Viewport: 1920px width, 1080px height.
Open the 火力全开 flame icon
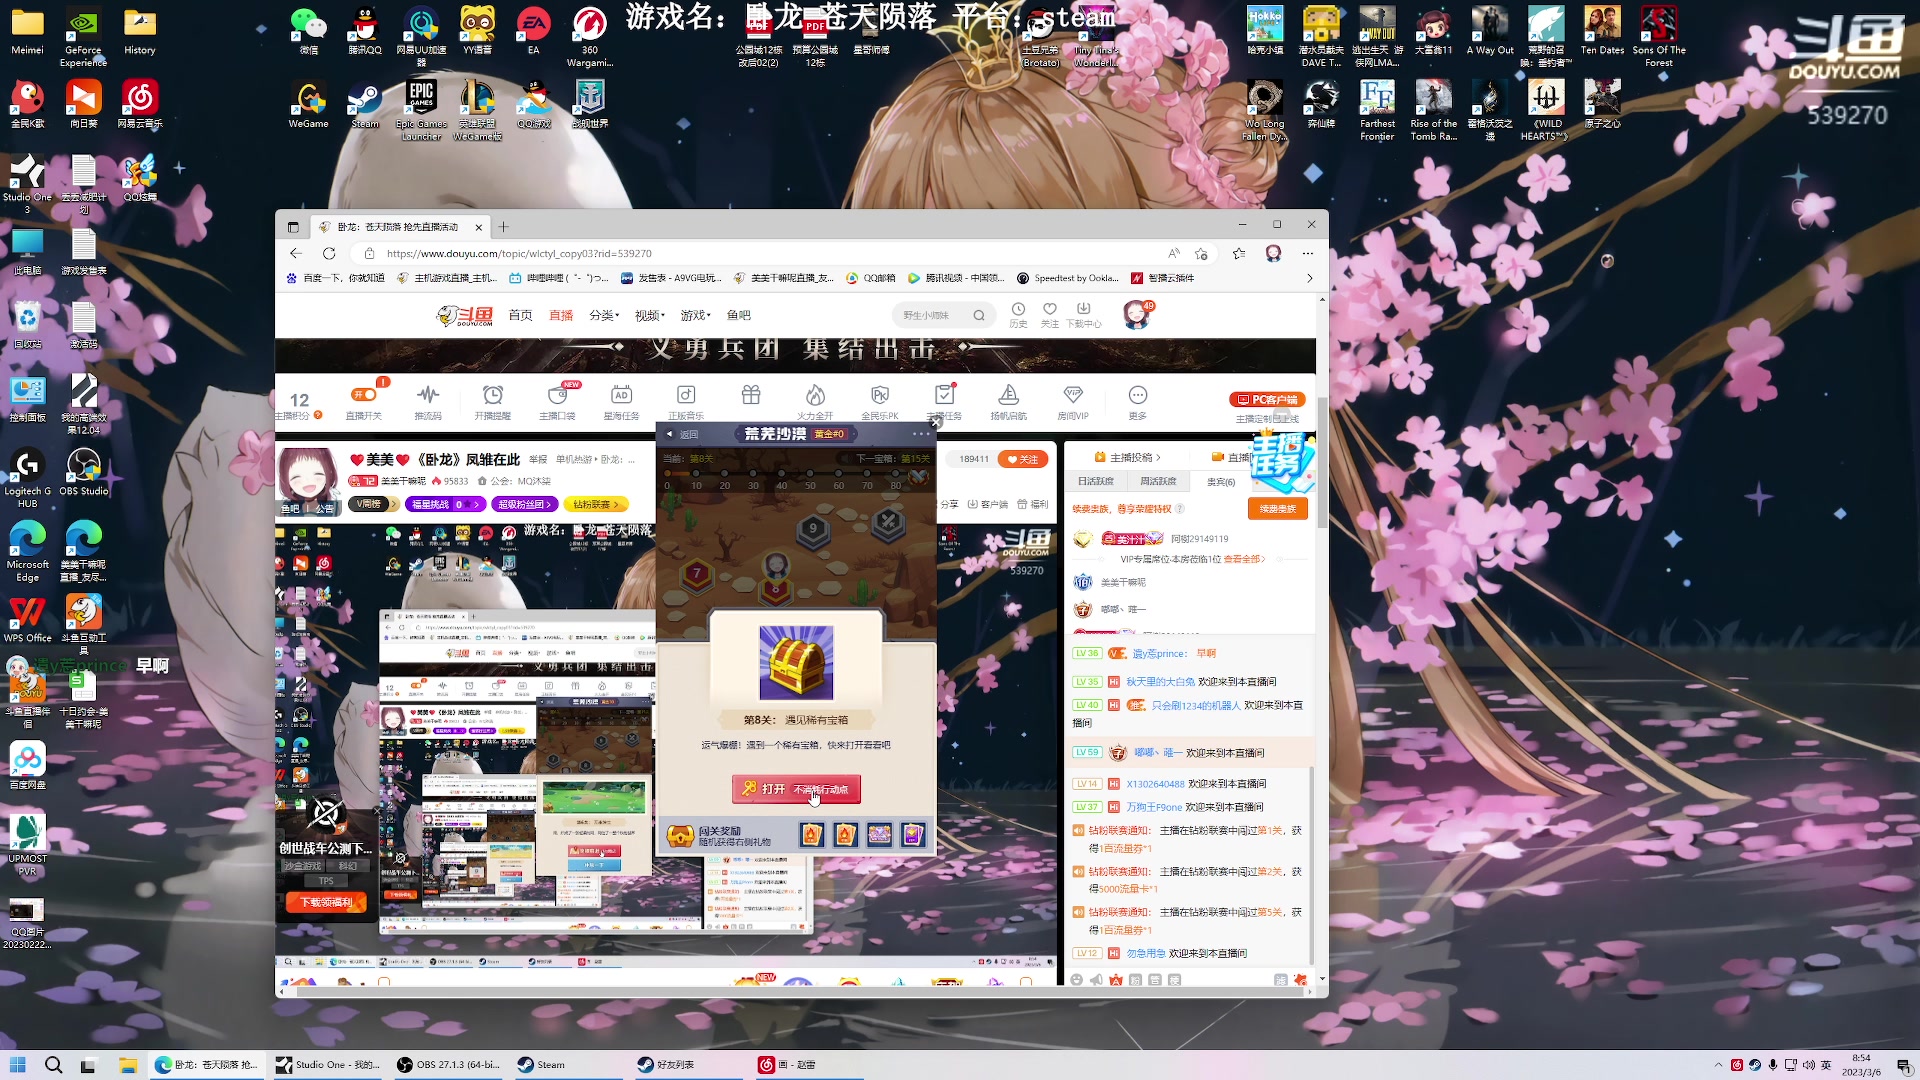815,396
